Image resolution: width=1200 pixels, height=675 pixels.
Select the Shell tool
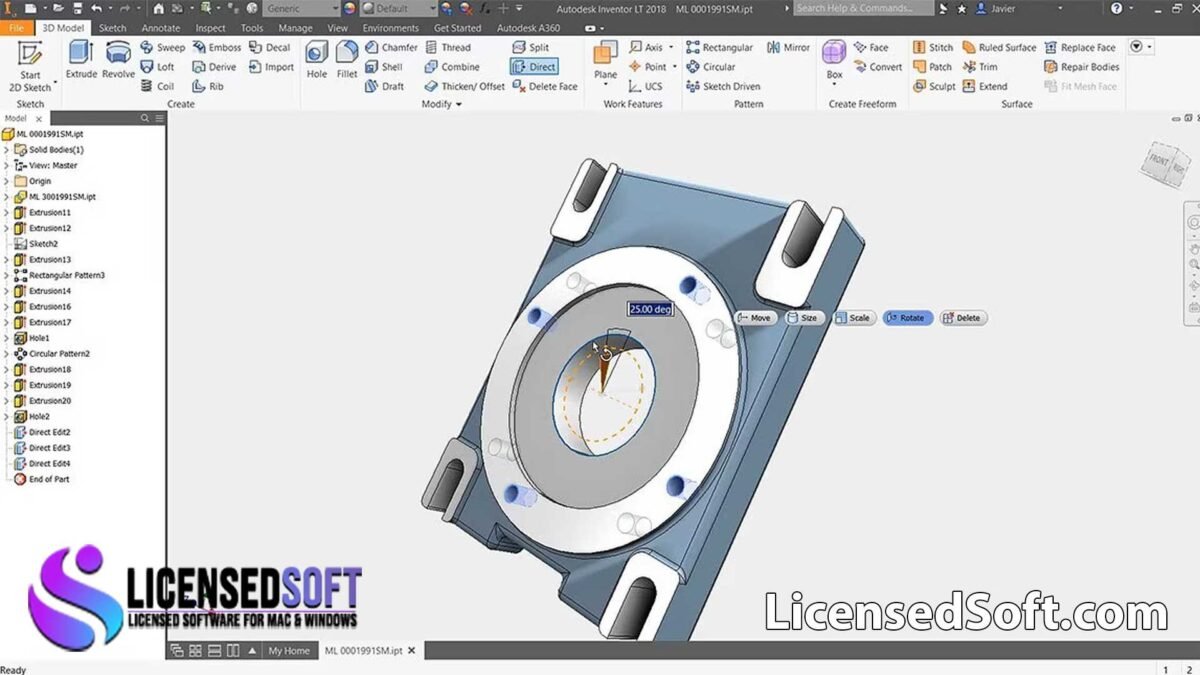click(384, 67)
